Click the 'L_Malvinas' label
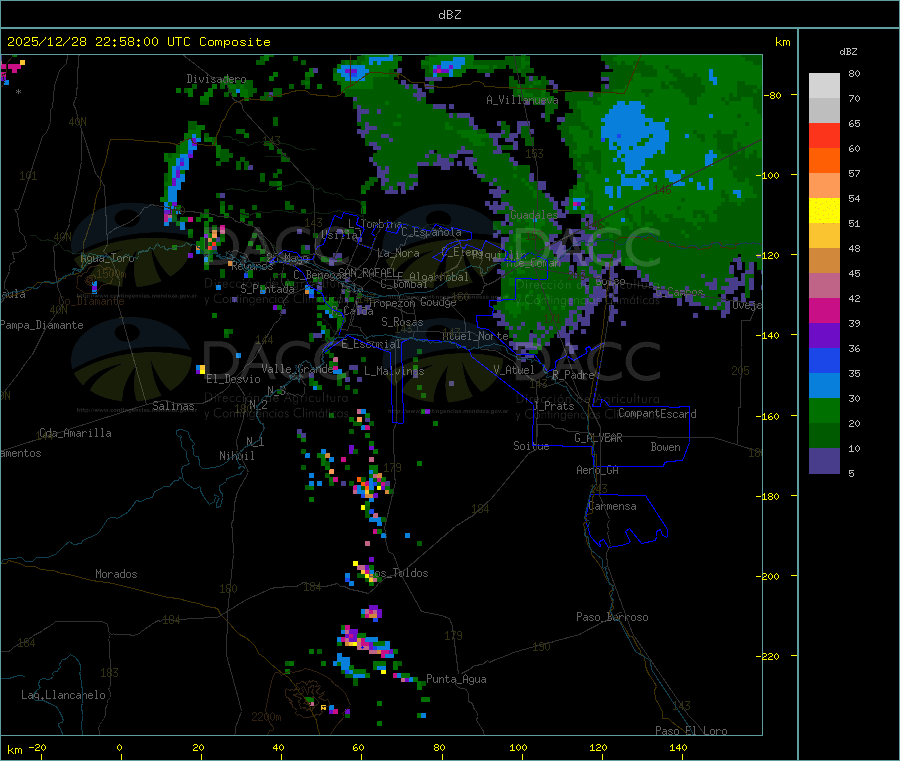 [x=394, y=372]
